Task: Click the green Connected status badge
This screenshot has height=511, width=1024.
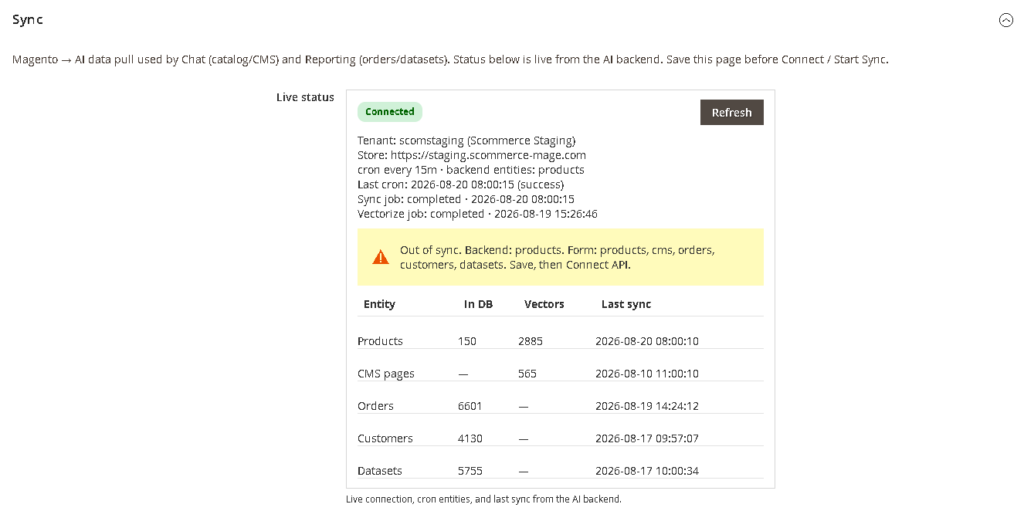Action: [x=390, y=112]
